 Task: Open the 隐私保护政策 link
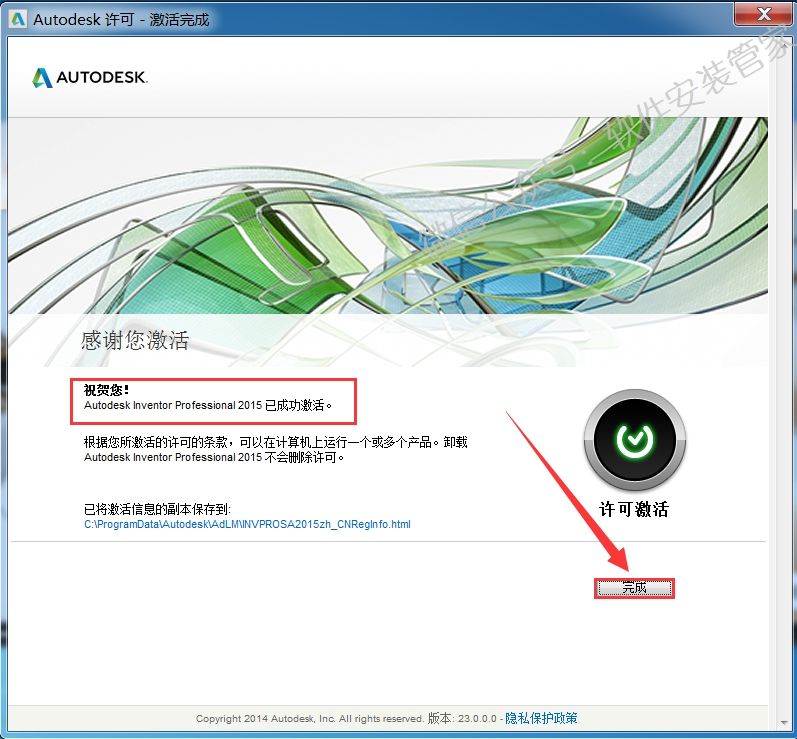(x=541, y=718)
